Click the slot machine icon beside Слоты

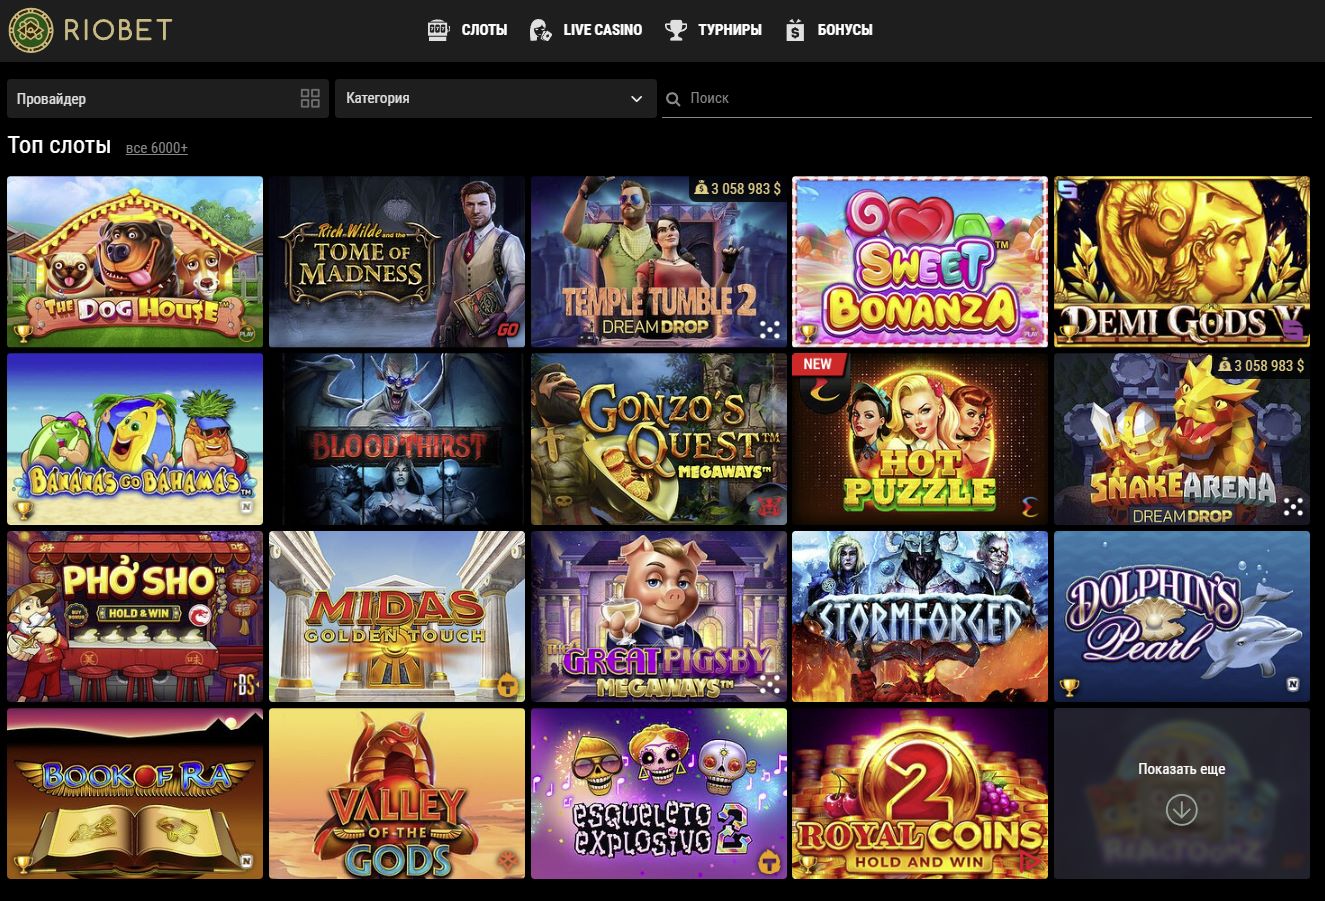[x=438, y=30]
